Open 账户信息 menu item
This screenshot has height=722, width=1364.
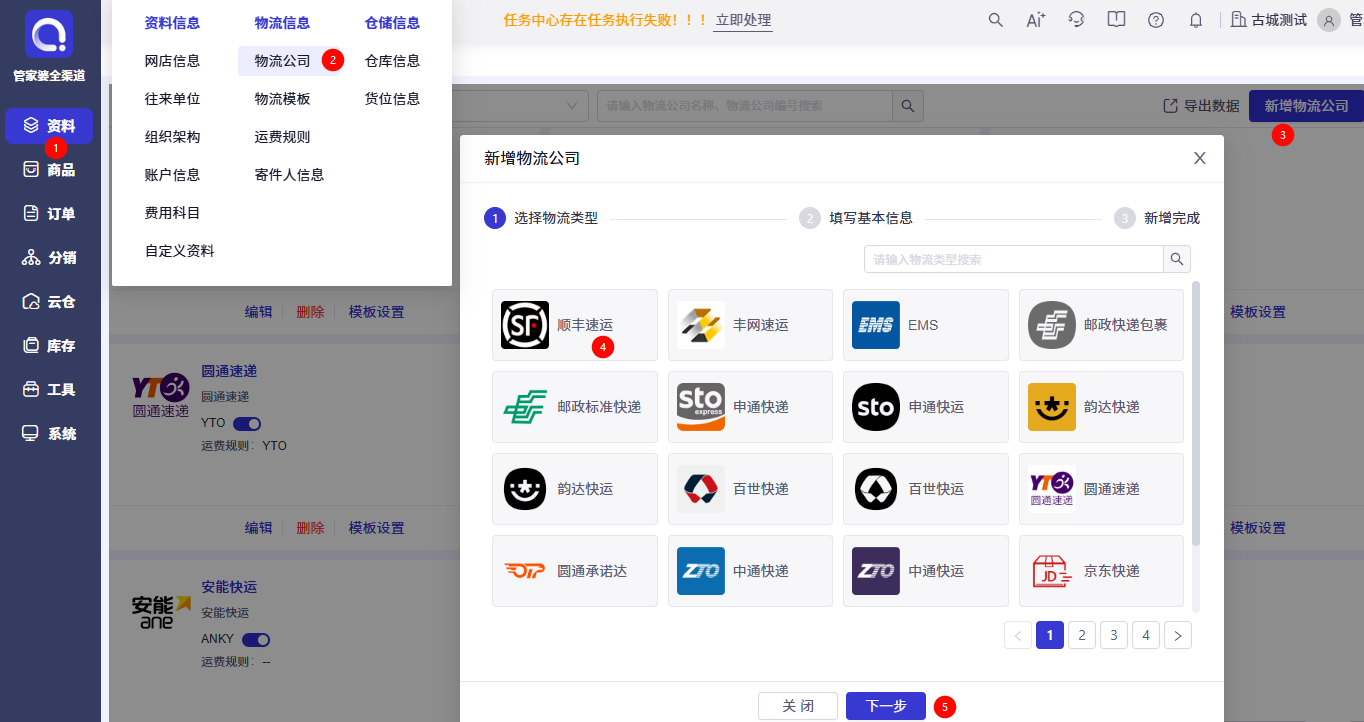tap(173, 175)
